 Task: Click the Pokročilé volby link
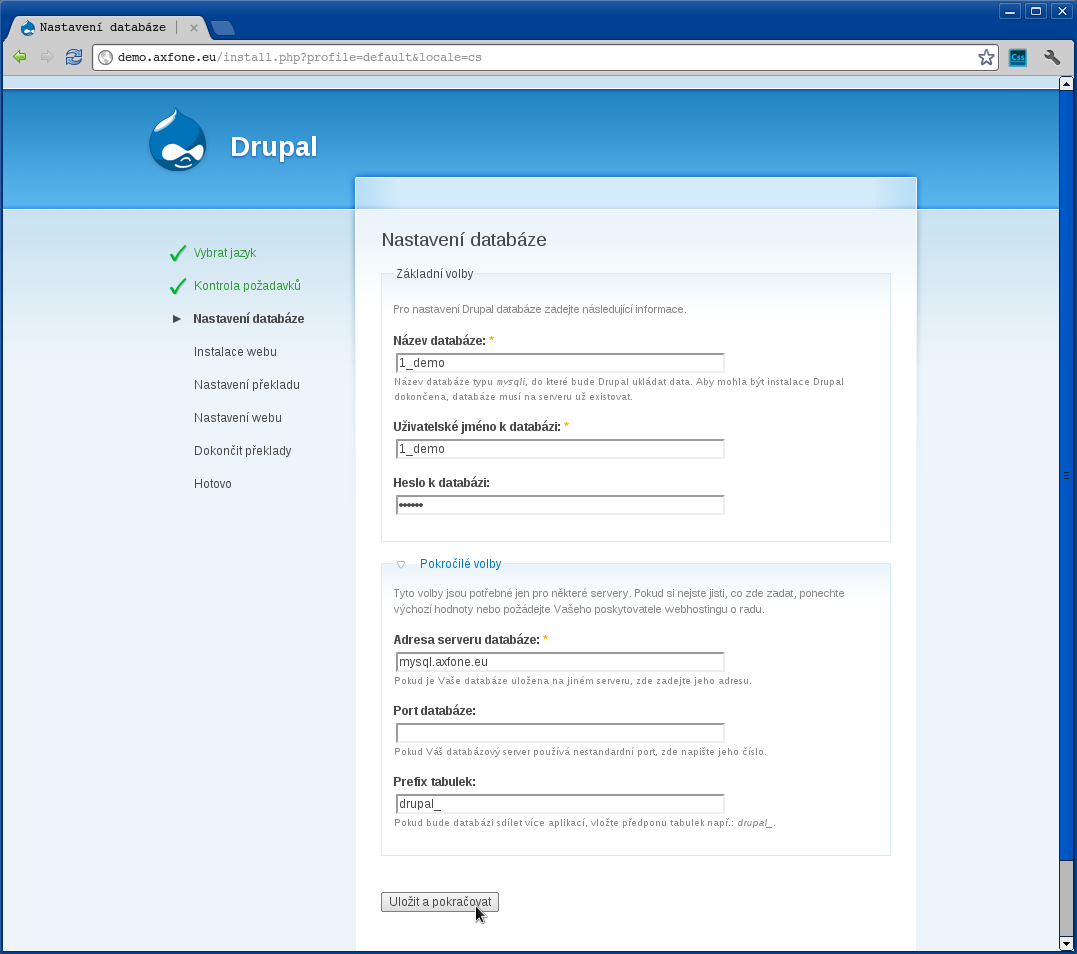click(x=460, y=564)
